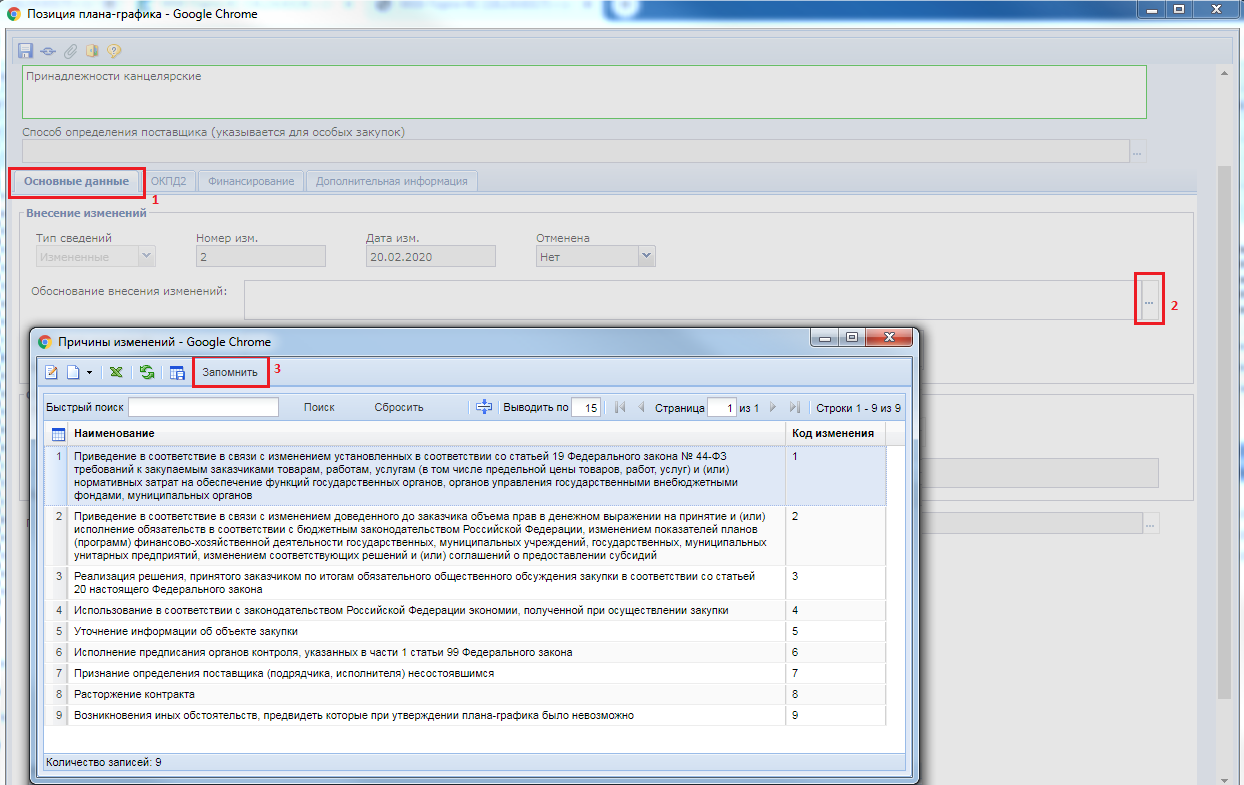Viewport: 1244px width, 785px height.
Task: Click the Сбросить button
Action: pos(399,407)
